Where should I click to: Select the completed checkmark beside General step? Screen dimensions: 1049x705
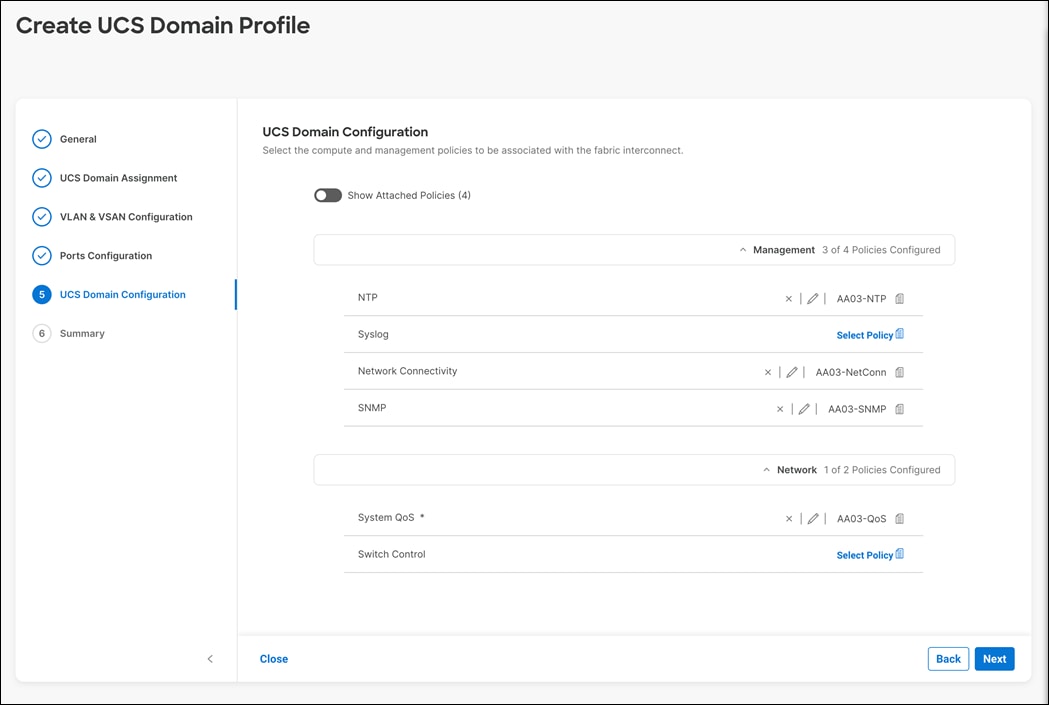pyautogui.click(x=41, y=139)
